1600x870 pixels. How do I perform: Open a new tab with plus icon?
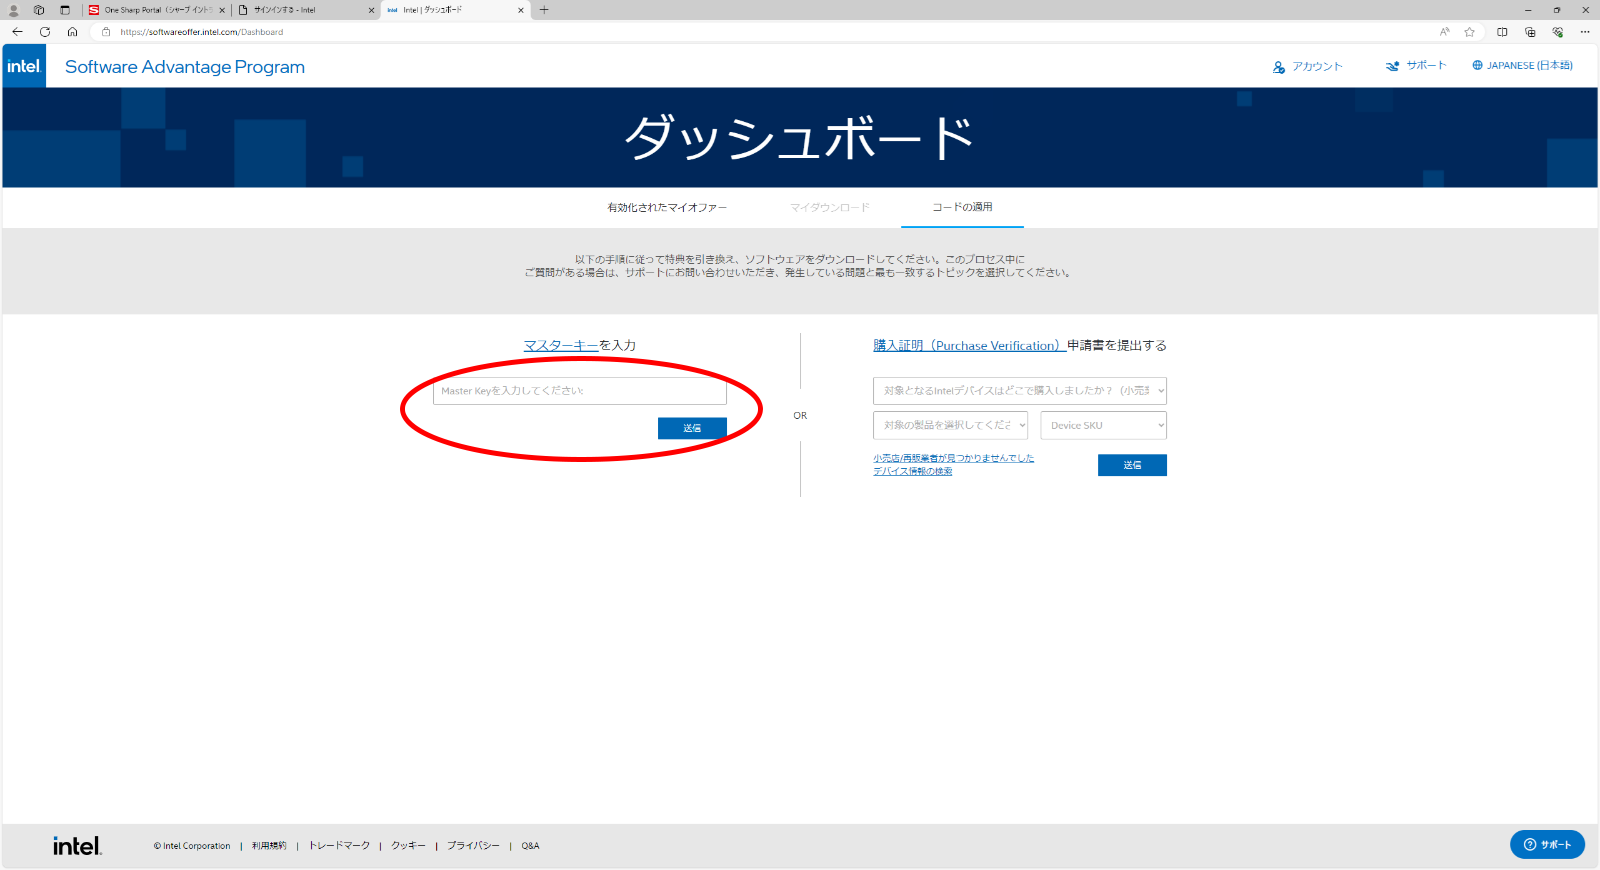(544, 10)
